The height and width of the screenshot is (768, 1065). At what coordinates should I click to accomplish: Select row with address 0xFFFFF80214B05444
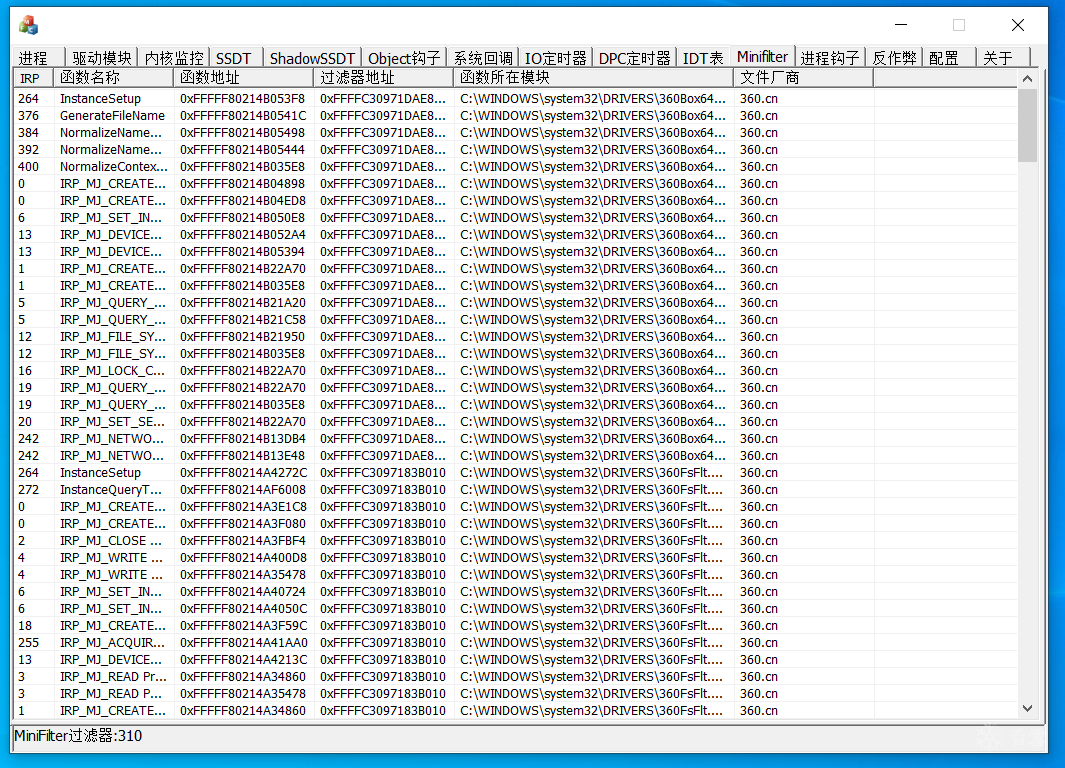[x=515, y=149]
